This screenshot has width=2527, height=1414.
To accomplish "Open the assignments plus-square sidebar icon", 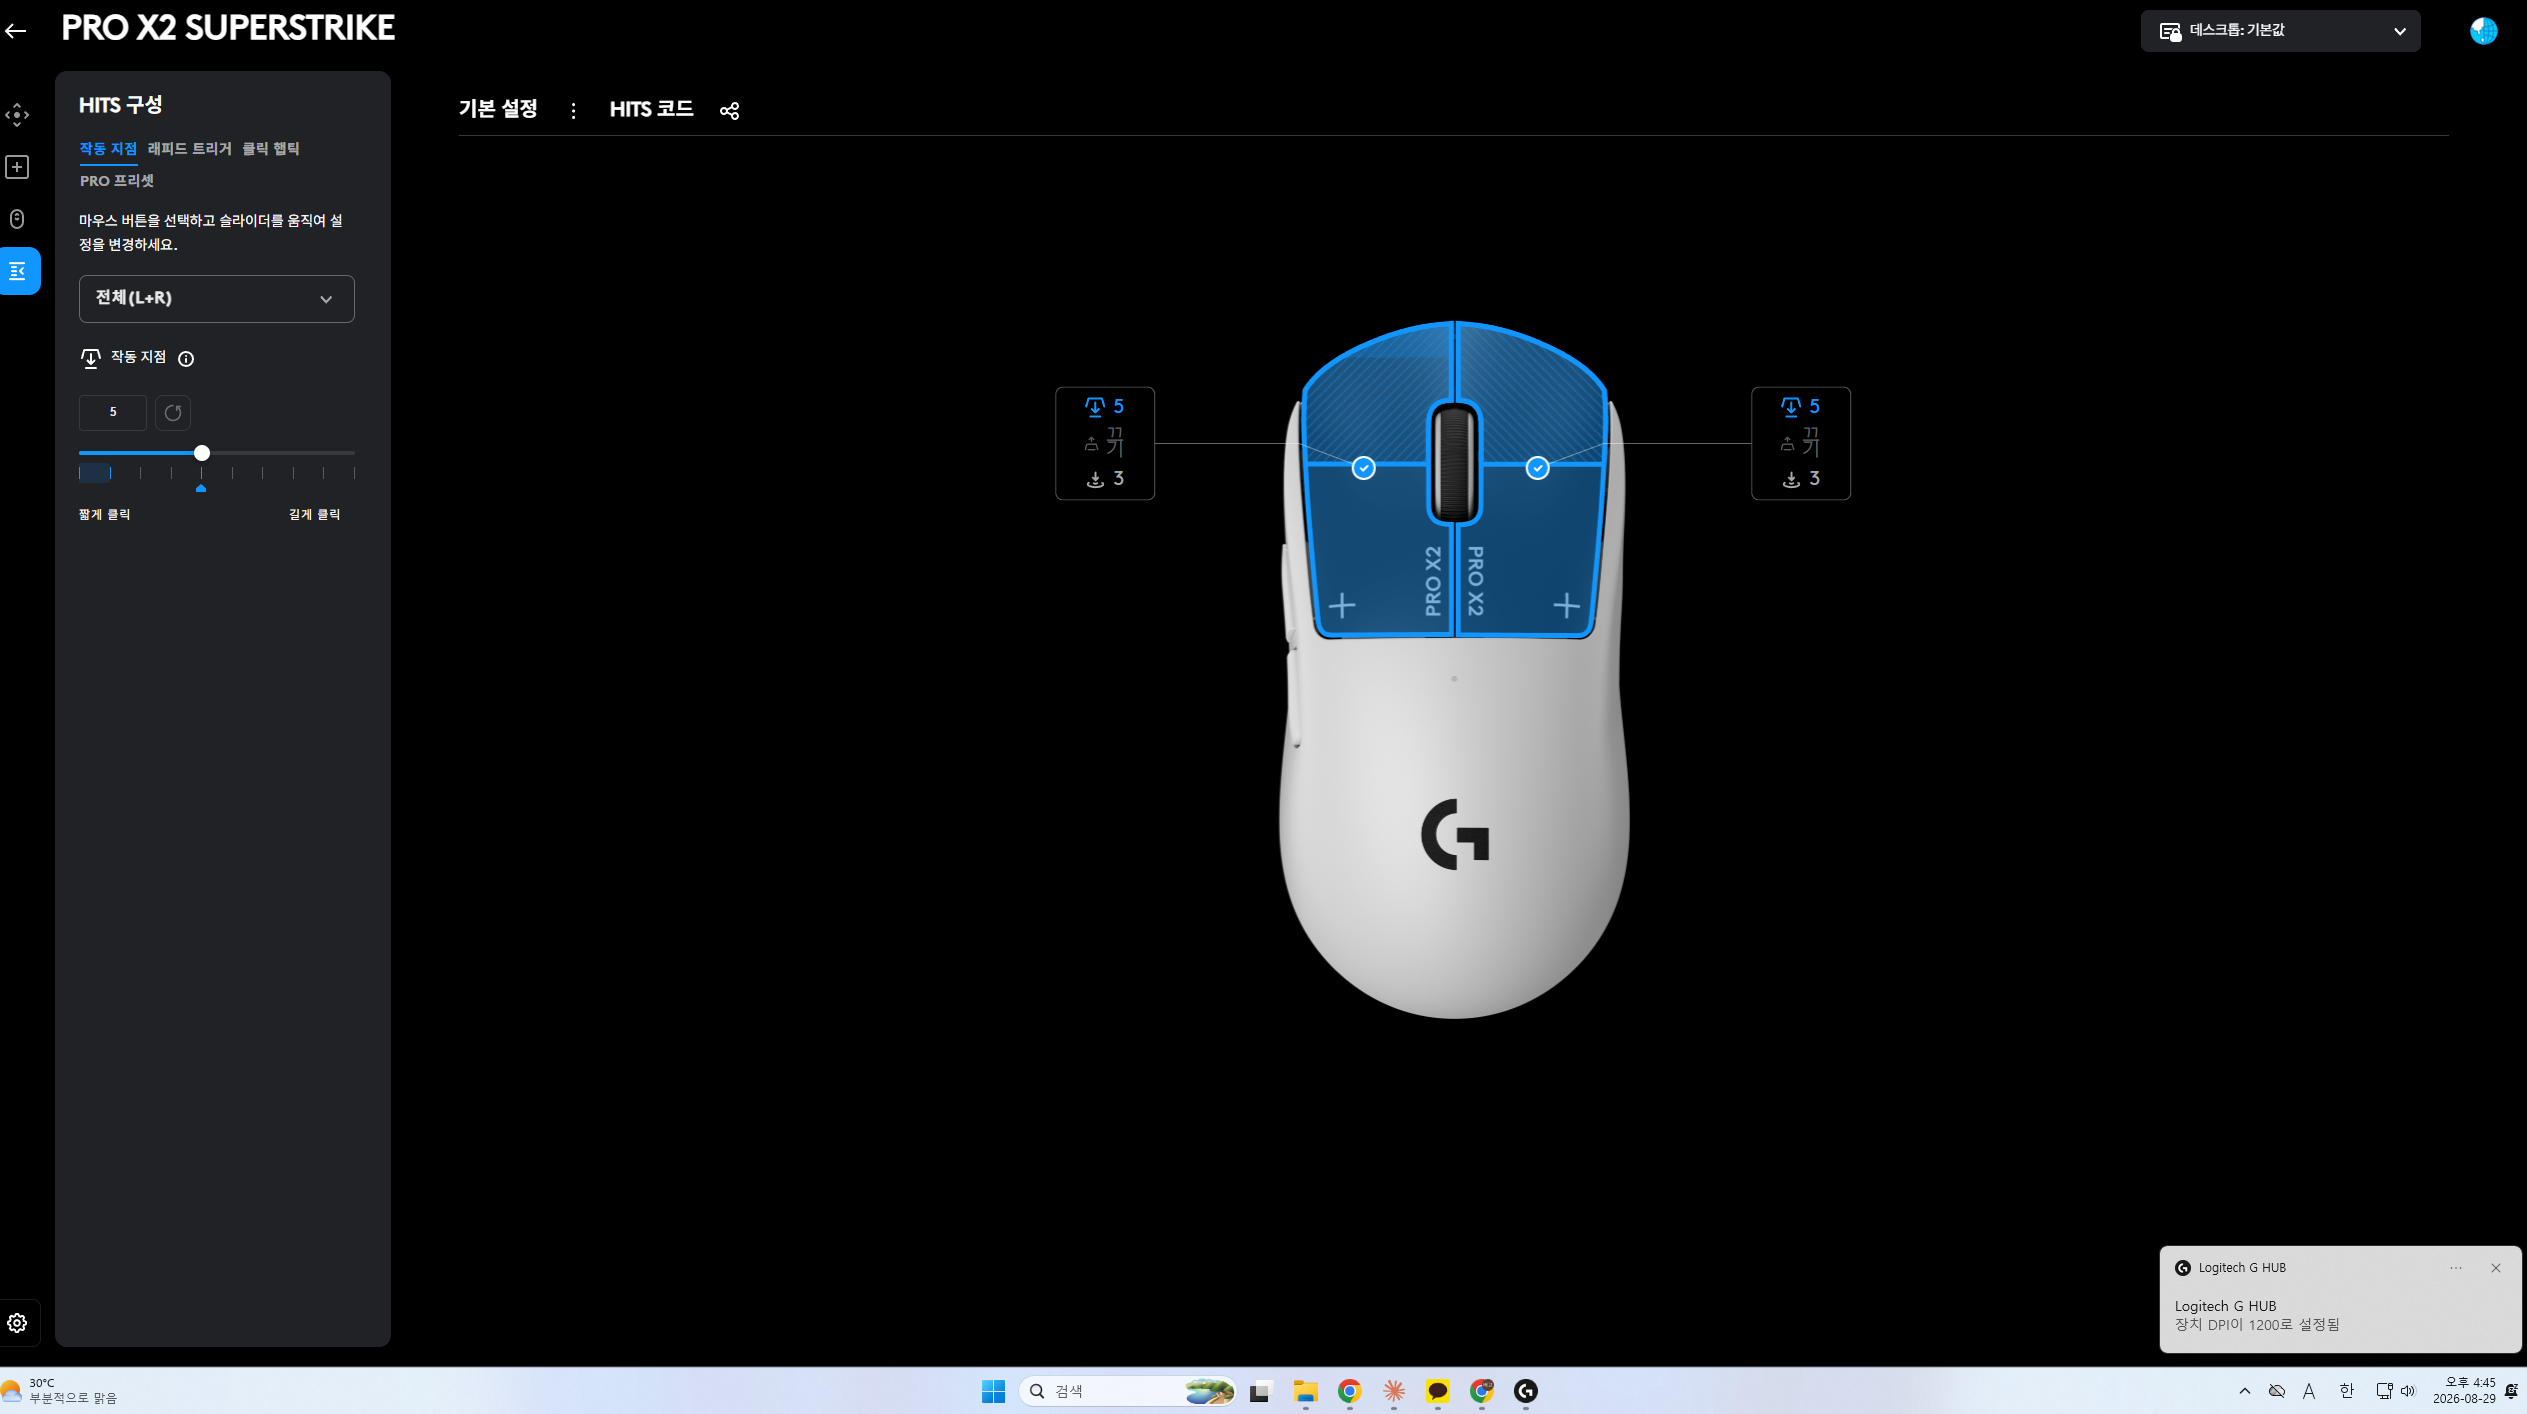I will pos(17,167).
